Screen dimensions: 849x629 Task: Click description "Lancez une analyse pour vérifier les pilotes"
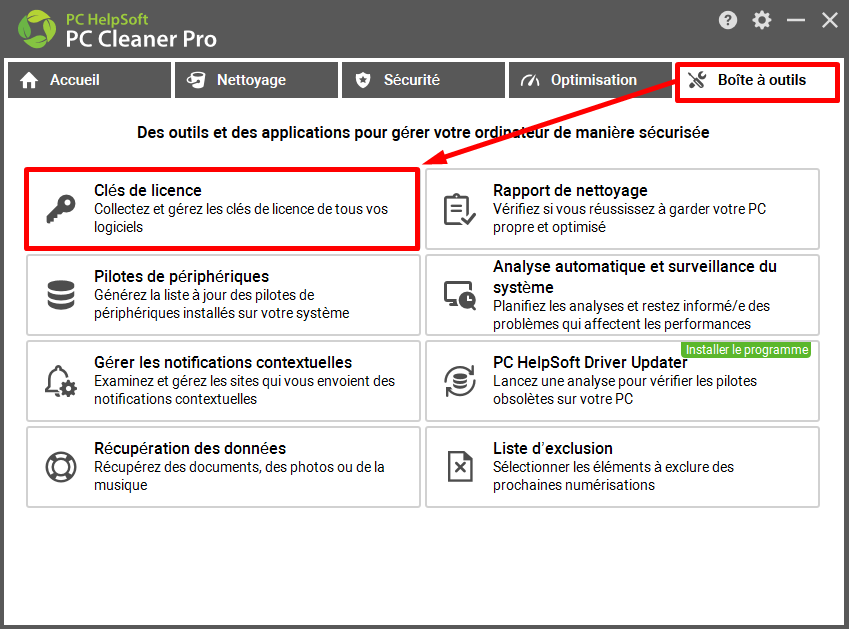[x=625, y=390]
